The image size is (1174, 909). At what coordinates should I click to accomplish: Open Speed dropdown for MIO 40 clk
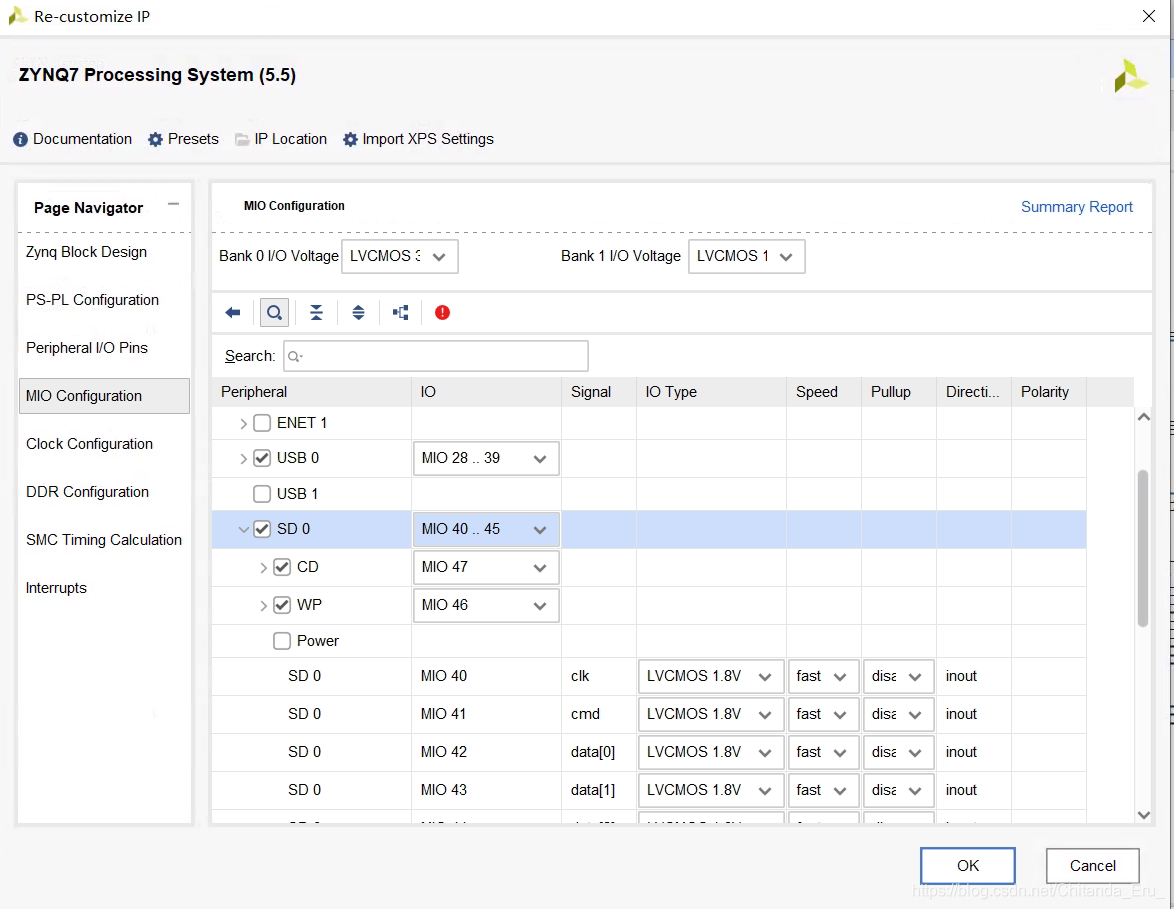coord(823,676)
